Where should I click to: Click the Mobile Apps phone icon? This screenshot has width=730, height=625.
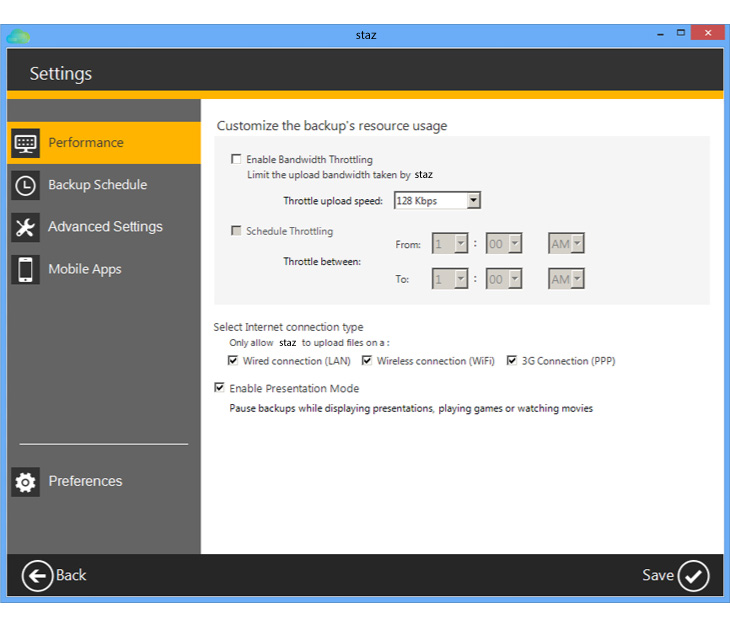point(25,269)
